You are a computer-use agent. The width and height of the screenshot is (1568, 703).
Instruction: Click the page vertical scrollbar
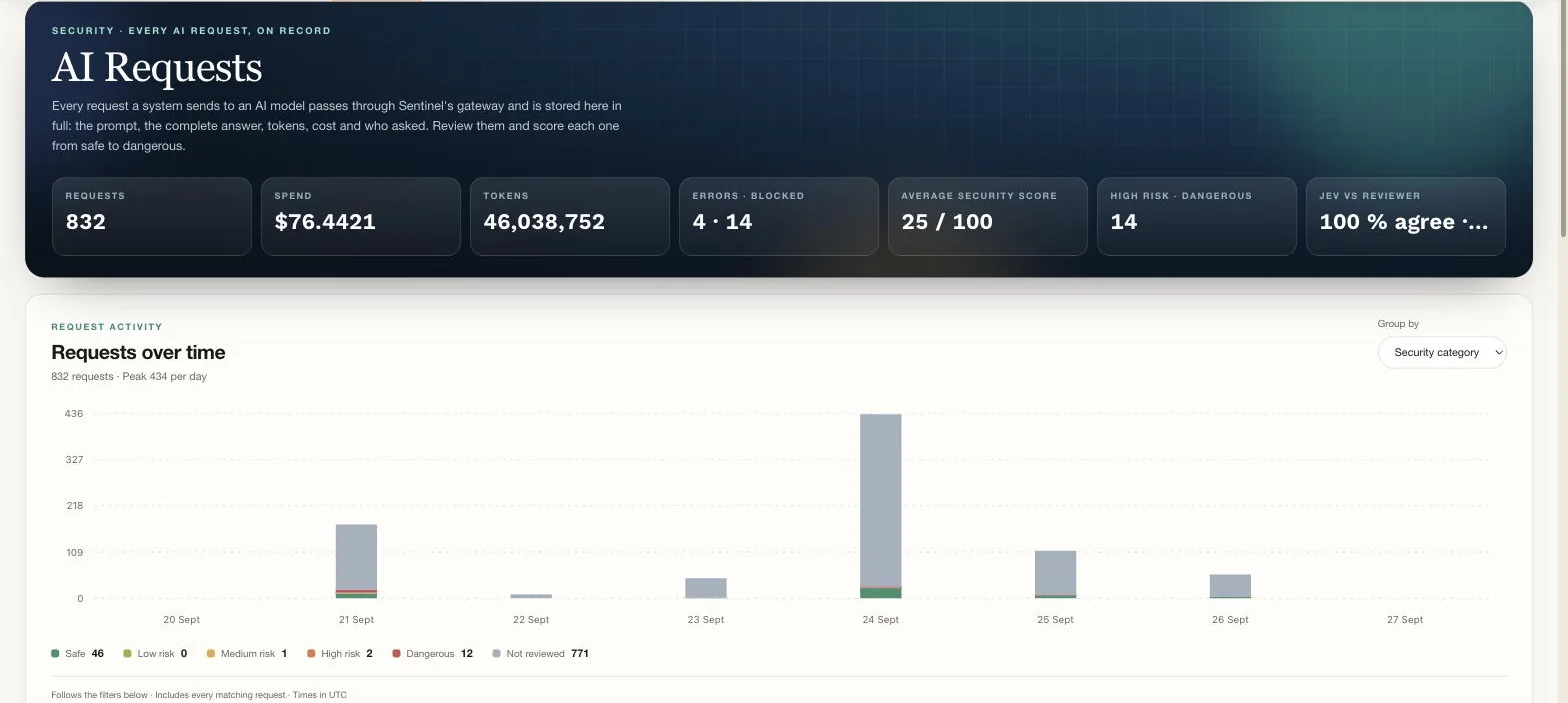1562,120
